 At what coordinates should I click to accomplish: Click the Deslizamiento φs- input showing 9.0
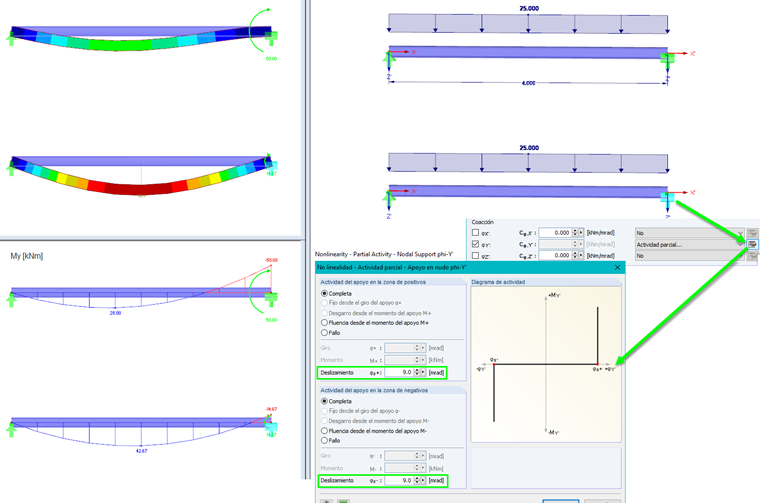(x=399, y=481)
